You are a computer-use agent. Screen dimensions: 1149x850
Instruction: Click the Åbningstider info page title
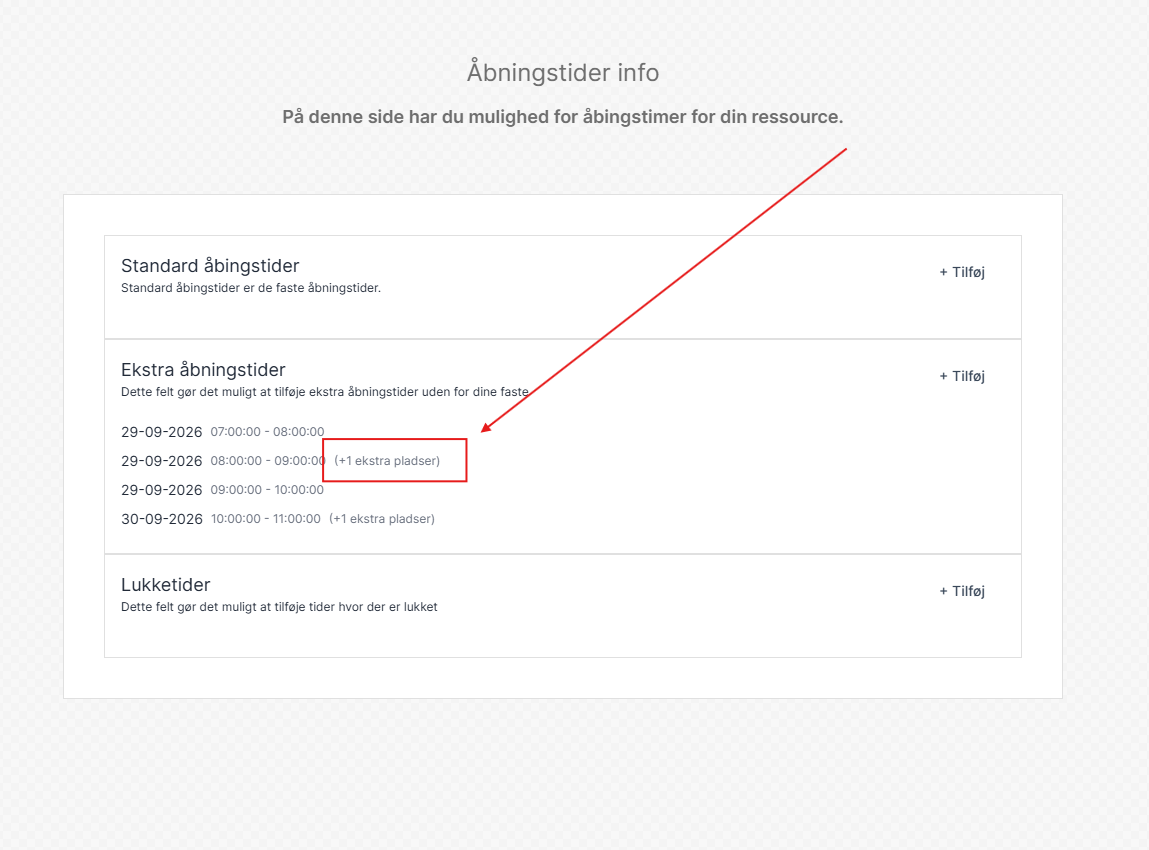(x=563, y=73)
